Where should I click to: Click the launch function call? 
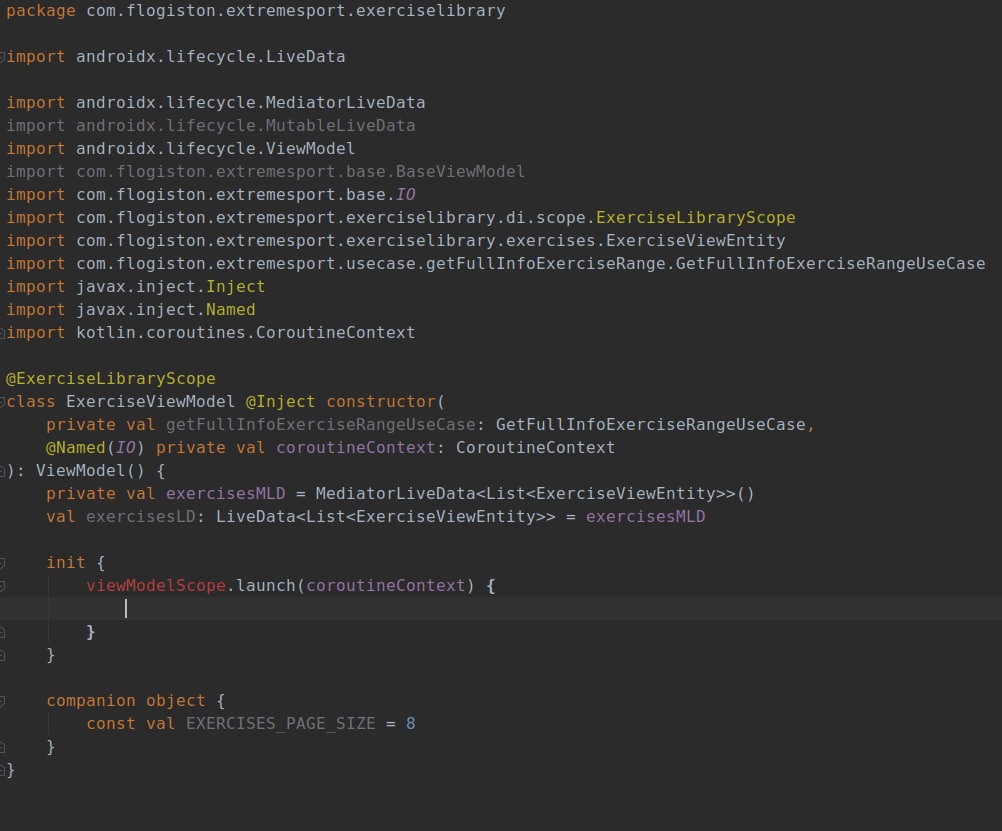pos(265,586)
